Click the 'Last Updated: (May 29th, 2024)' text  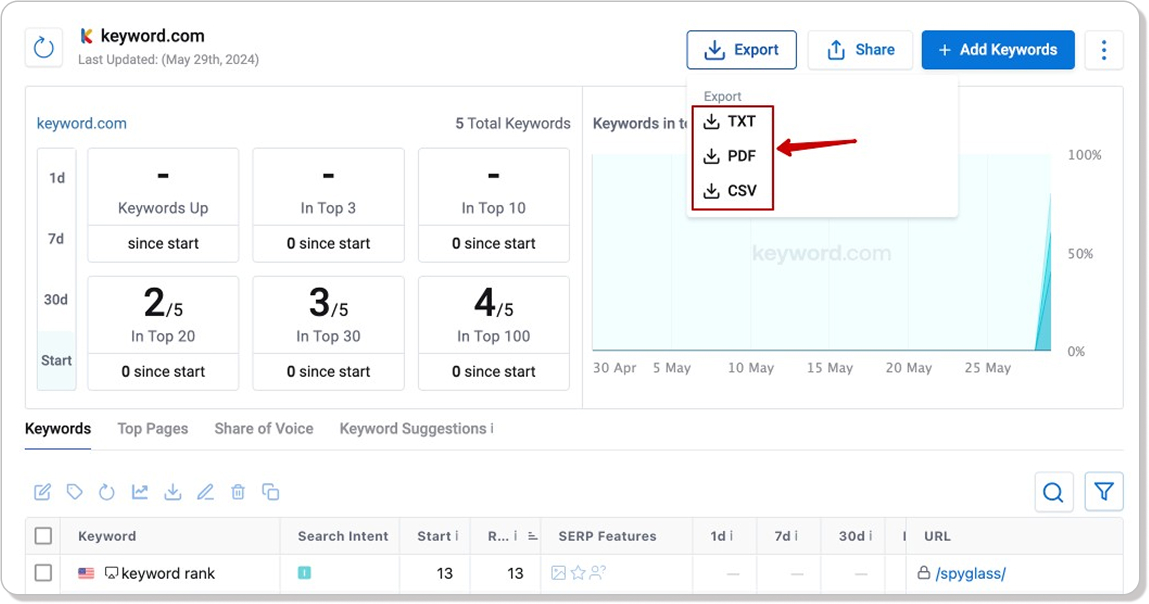(169, 59)
